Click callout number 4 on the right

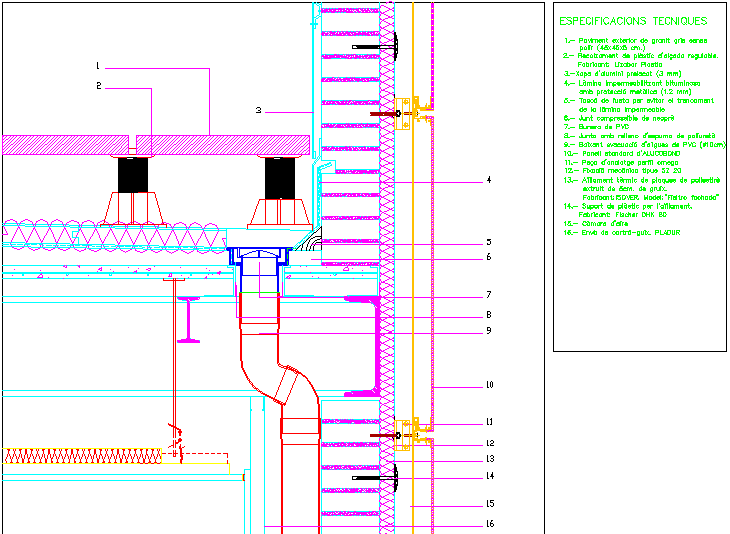[x=489, y=181]
